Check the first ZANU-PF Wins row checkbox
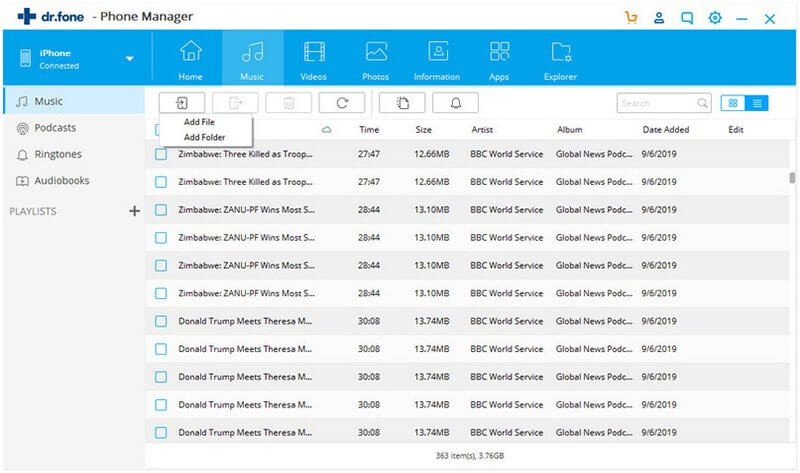This screenshot has width=800, height=473. pos(161,210)
